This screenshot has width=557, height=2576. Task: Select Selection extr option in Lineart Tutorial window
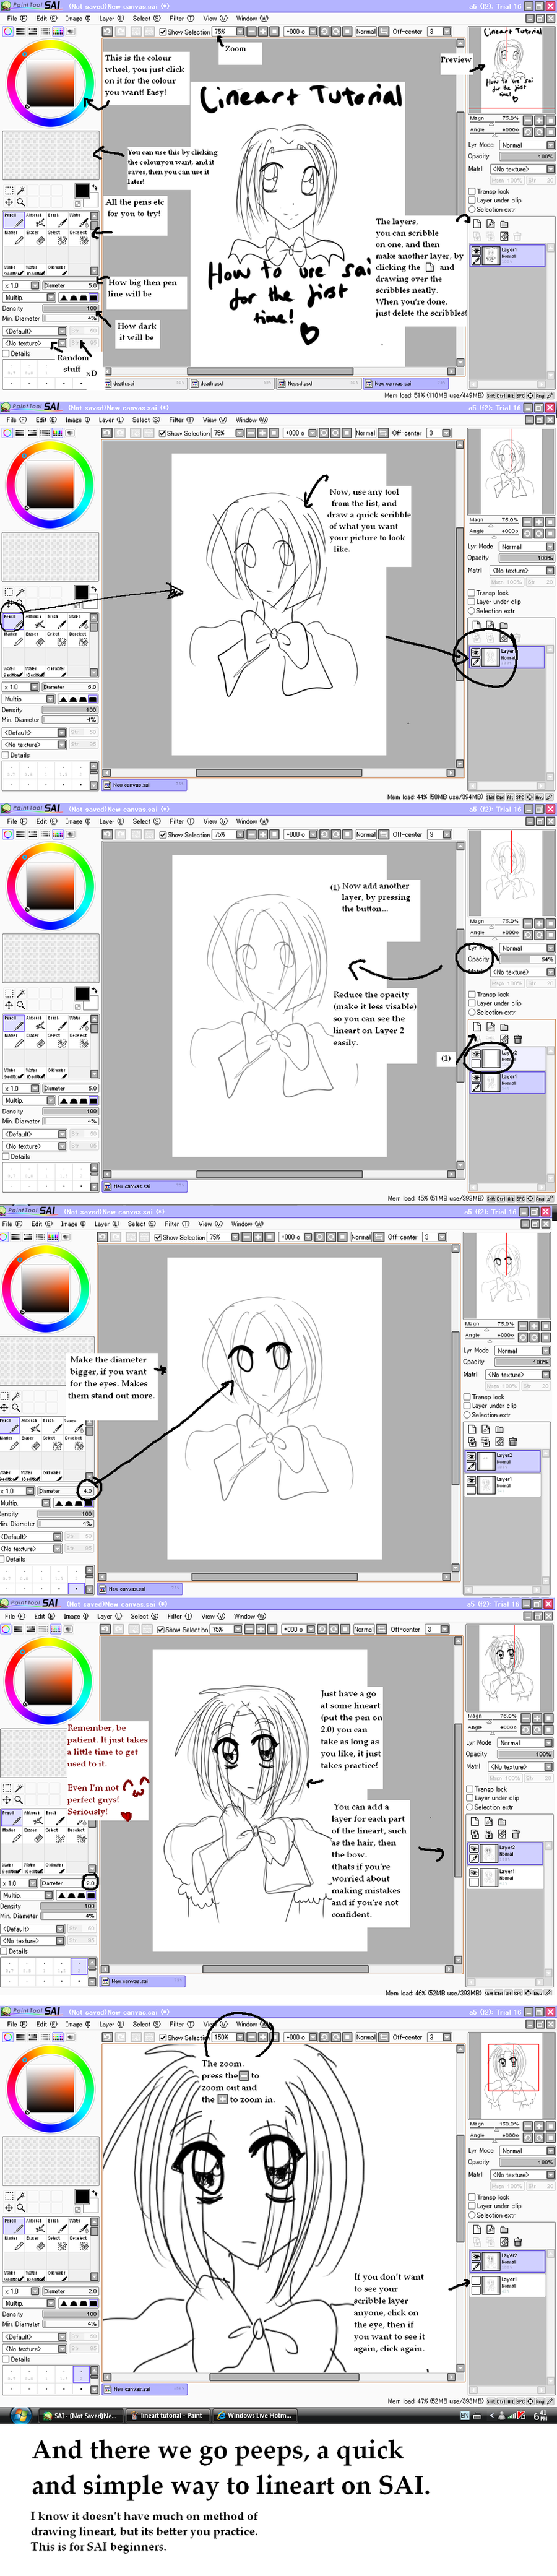click(472, 209)
